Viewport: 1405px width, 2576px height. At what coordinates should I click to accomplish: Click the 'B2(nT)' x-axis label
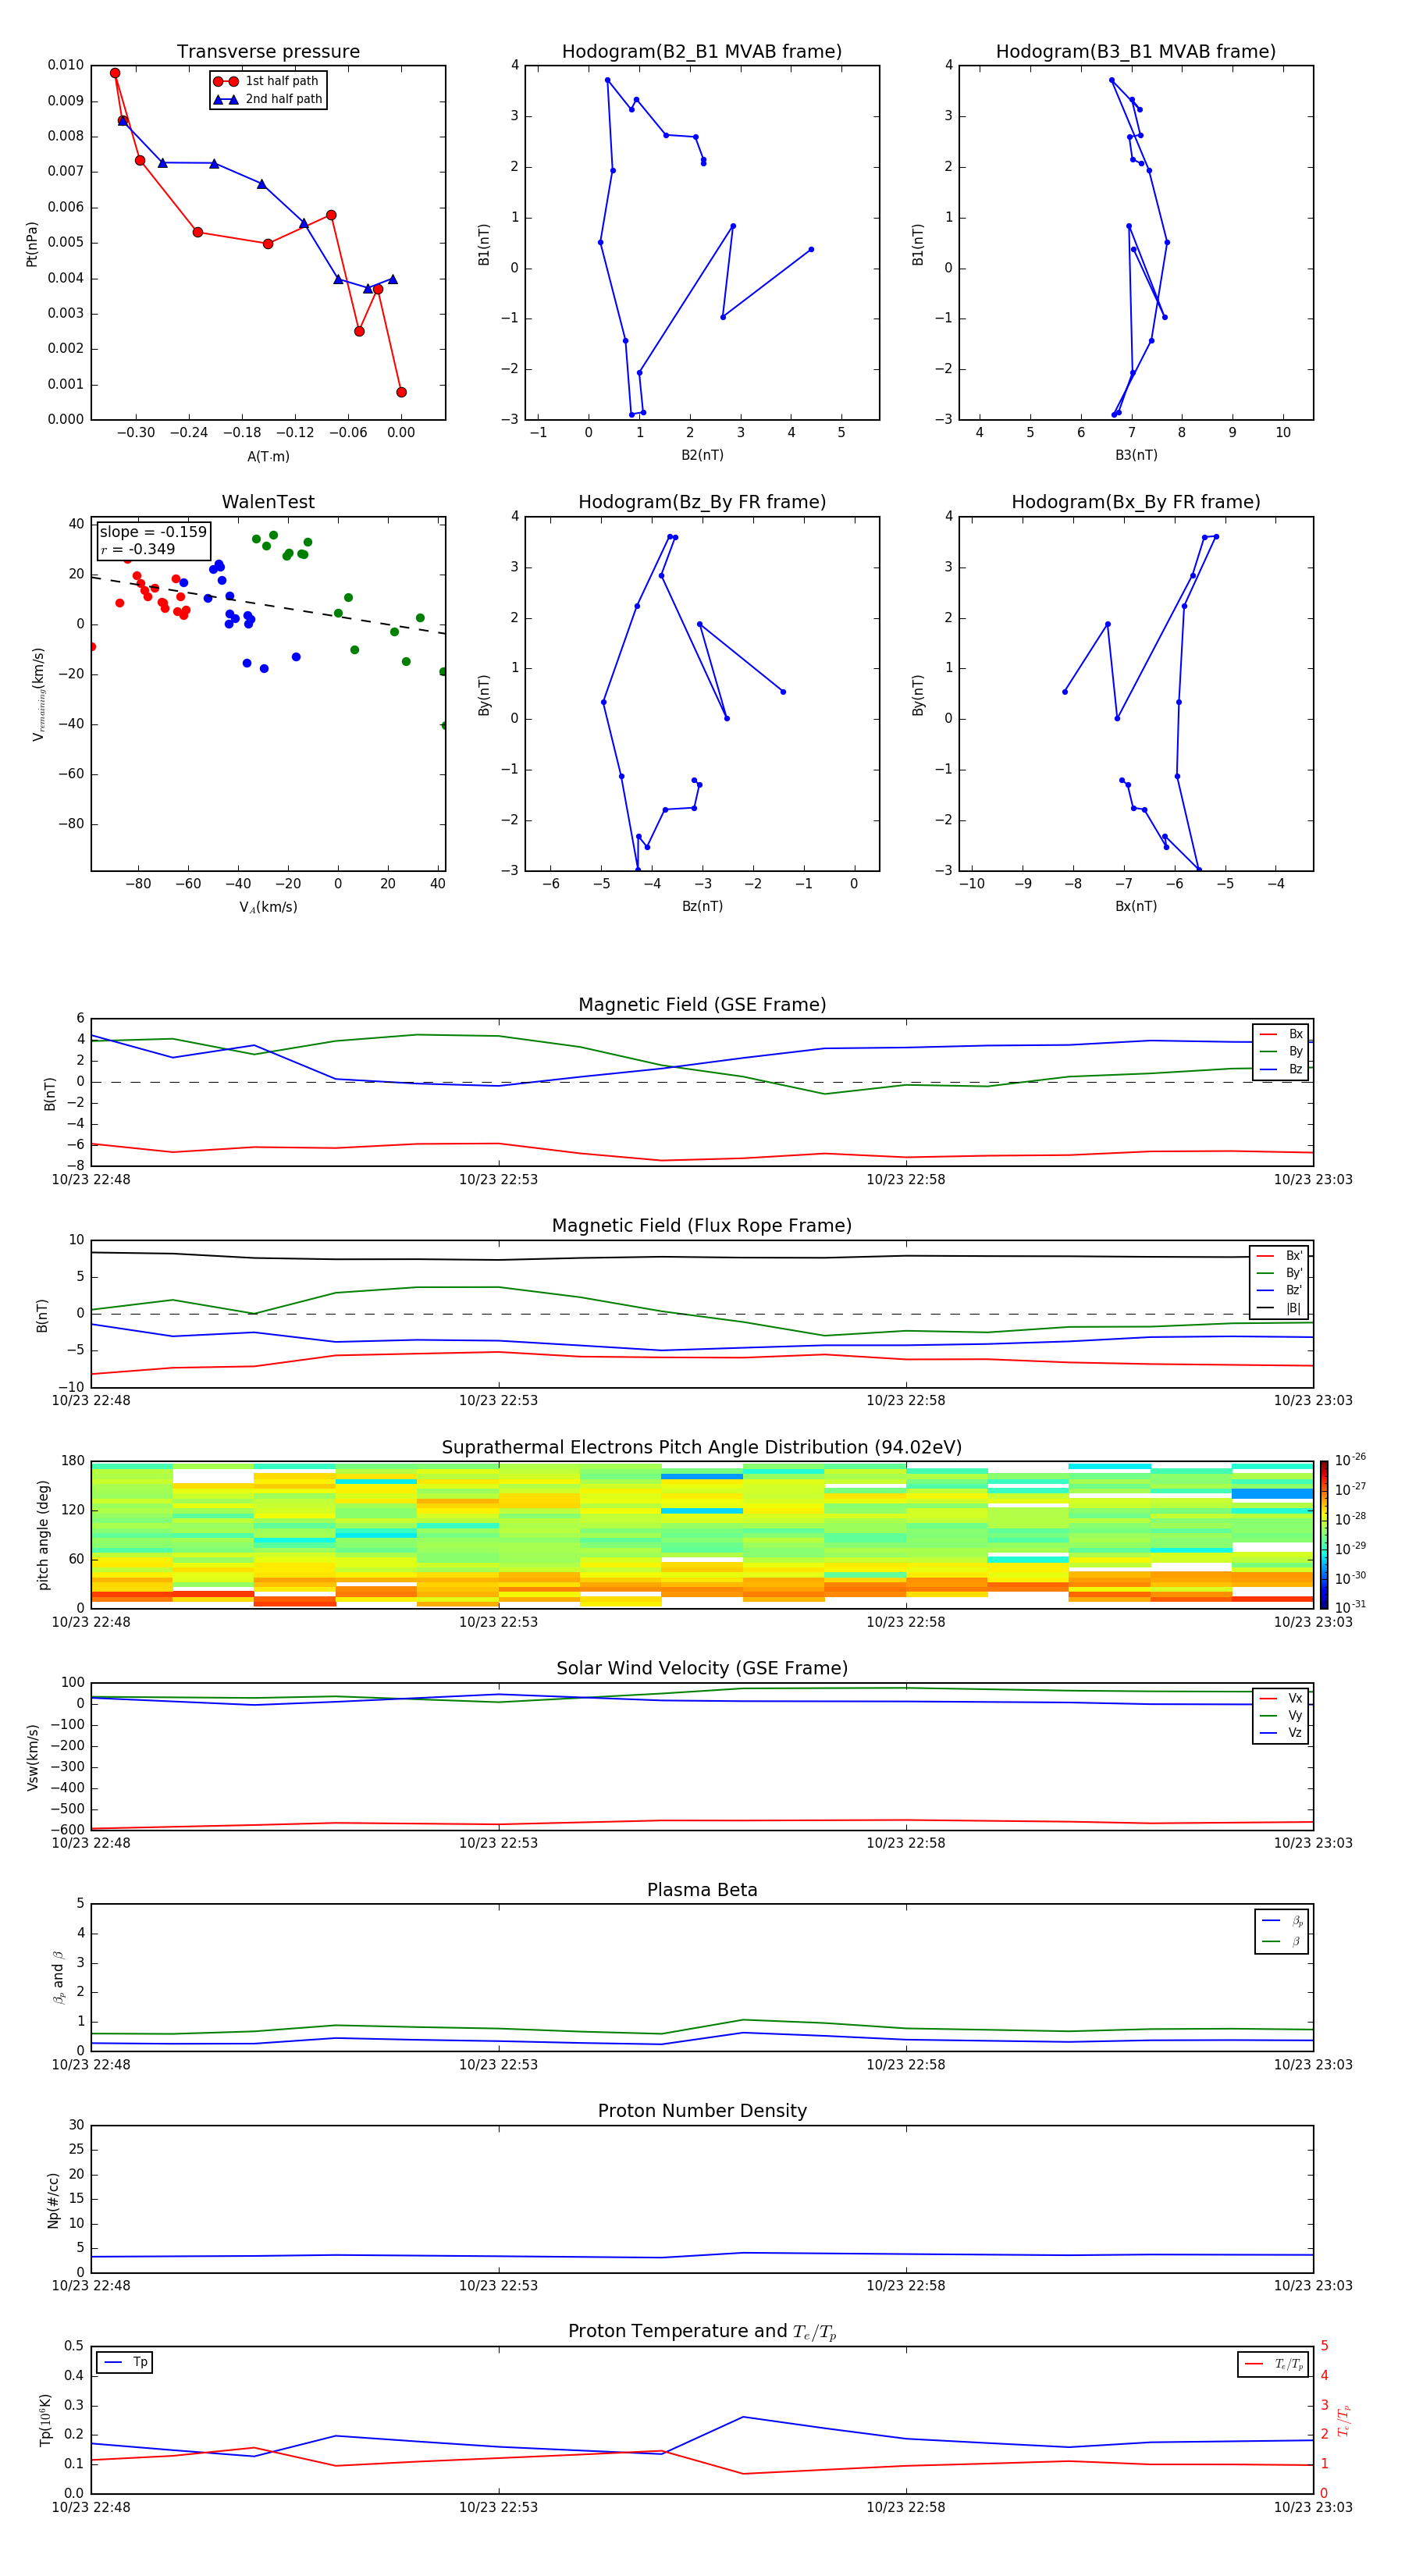[x=702, y=455]
